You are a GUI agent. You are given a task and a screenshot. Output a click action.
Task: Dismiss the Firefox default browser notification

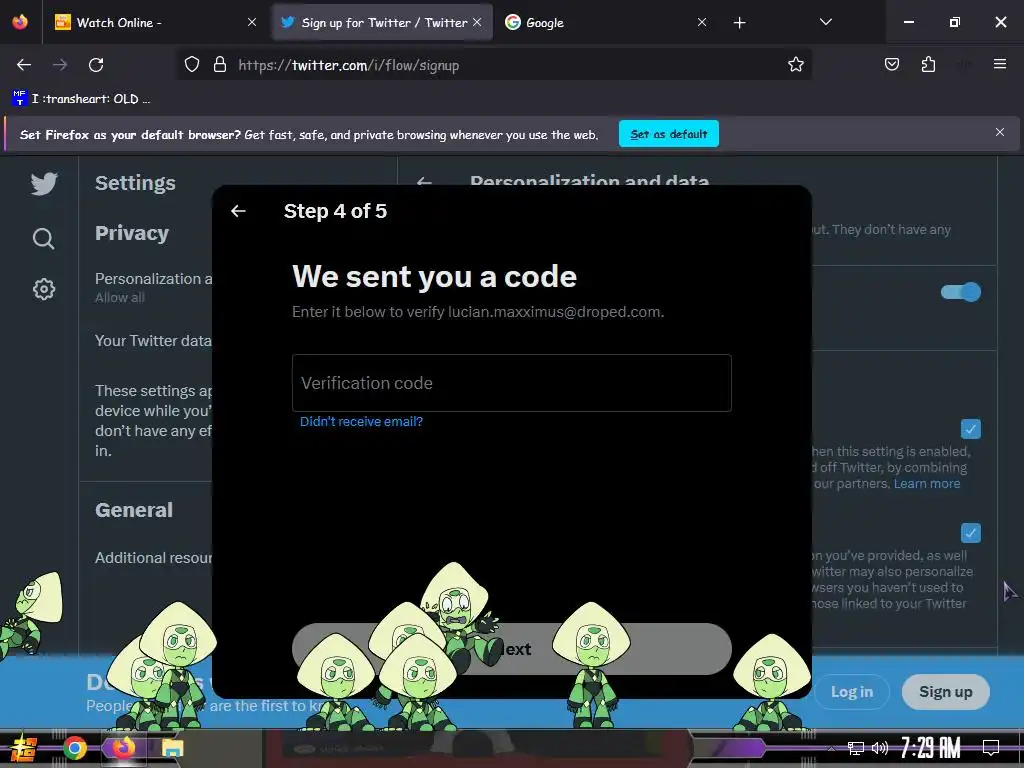click(x=999, y=133)
